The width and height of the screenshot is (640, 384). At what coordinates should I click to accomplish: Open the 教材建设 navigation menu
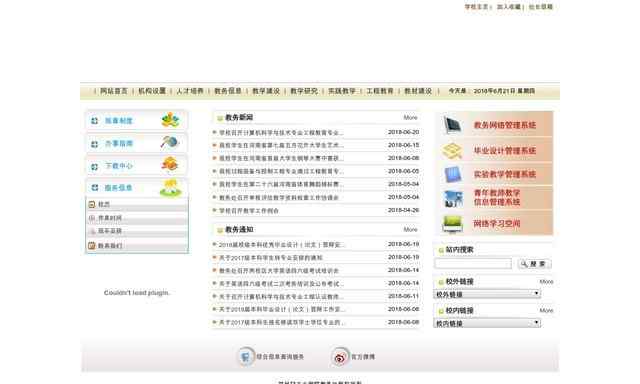tap(418, 91)
